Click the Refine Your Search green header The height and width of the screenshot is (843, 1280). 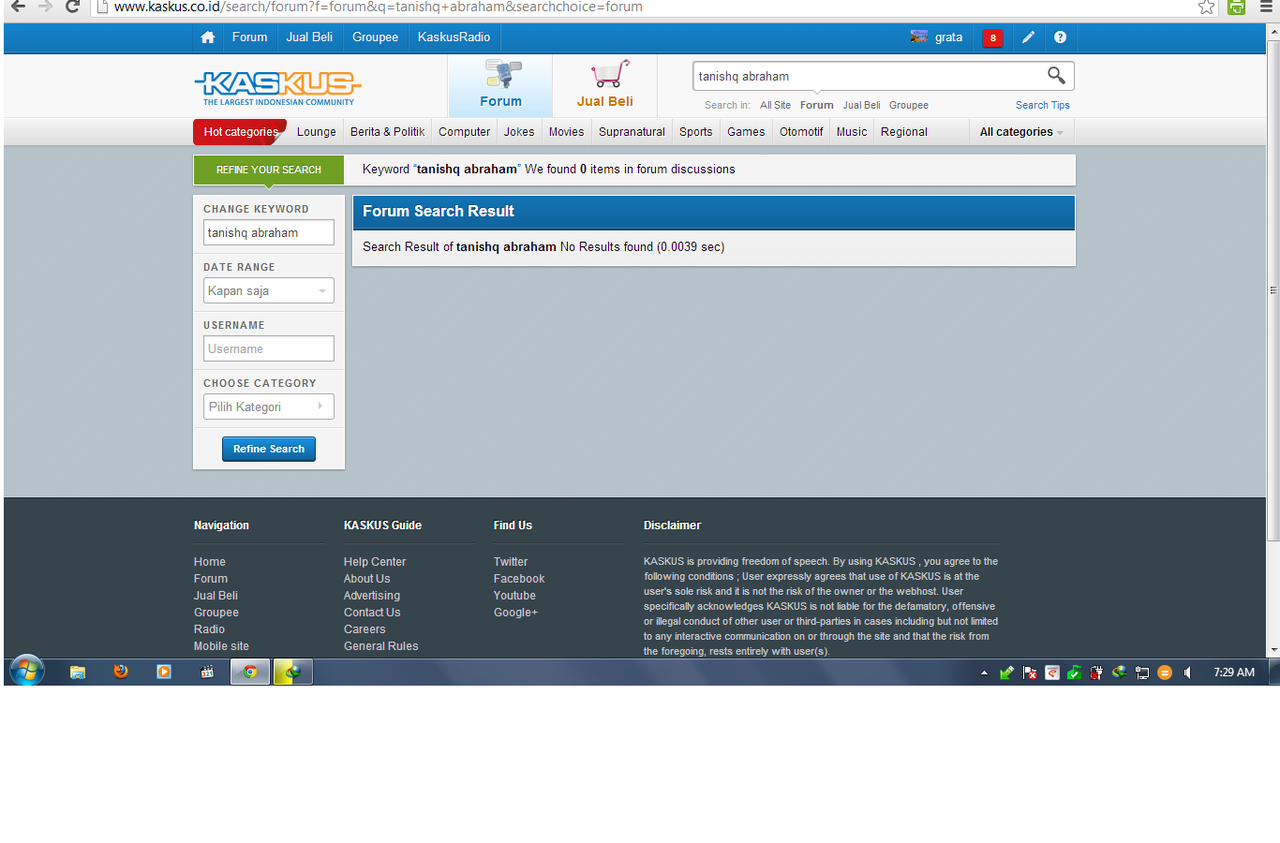pos(269,170)
